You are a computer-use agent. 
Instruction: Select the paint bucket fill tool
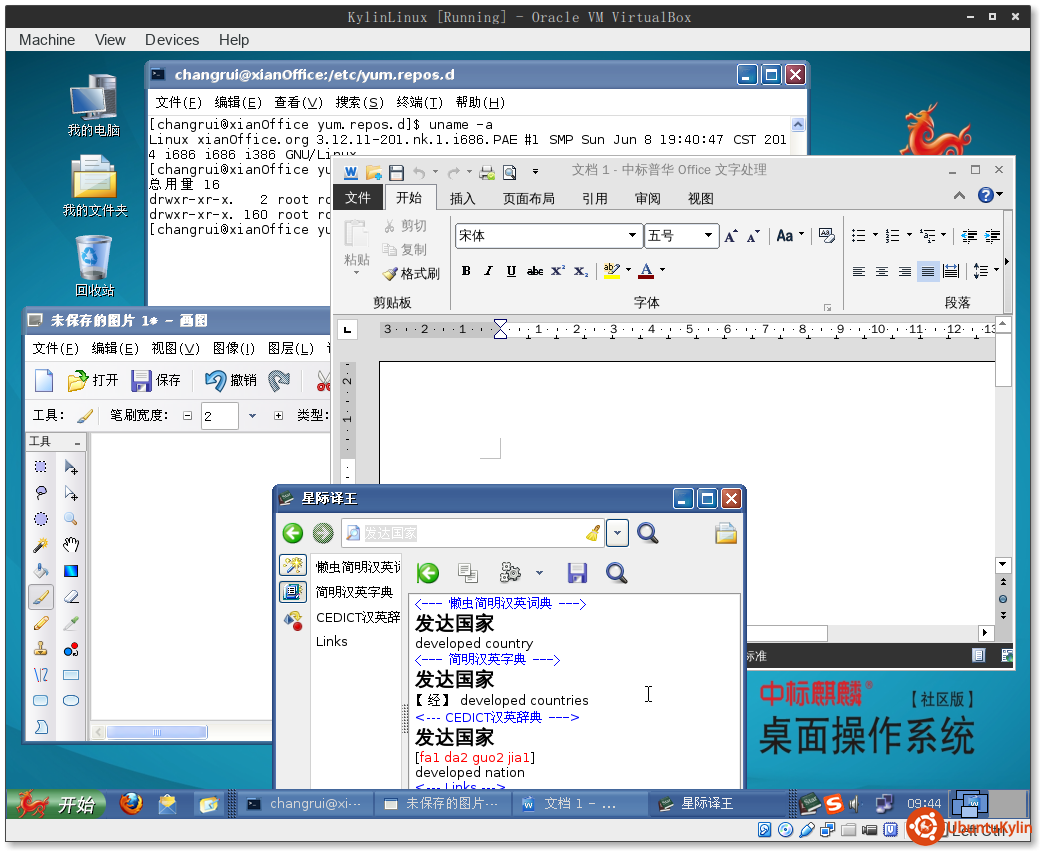tap(41, 571)
